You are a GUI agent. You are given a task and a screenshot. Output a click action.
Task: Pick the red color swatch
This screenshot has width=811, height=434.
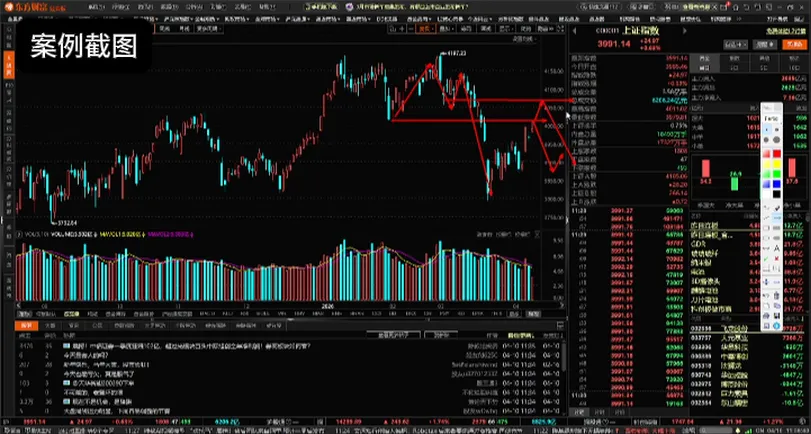click(x=777, y=153)
